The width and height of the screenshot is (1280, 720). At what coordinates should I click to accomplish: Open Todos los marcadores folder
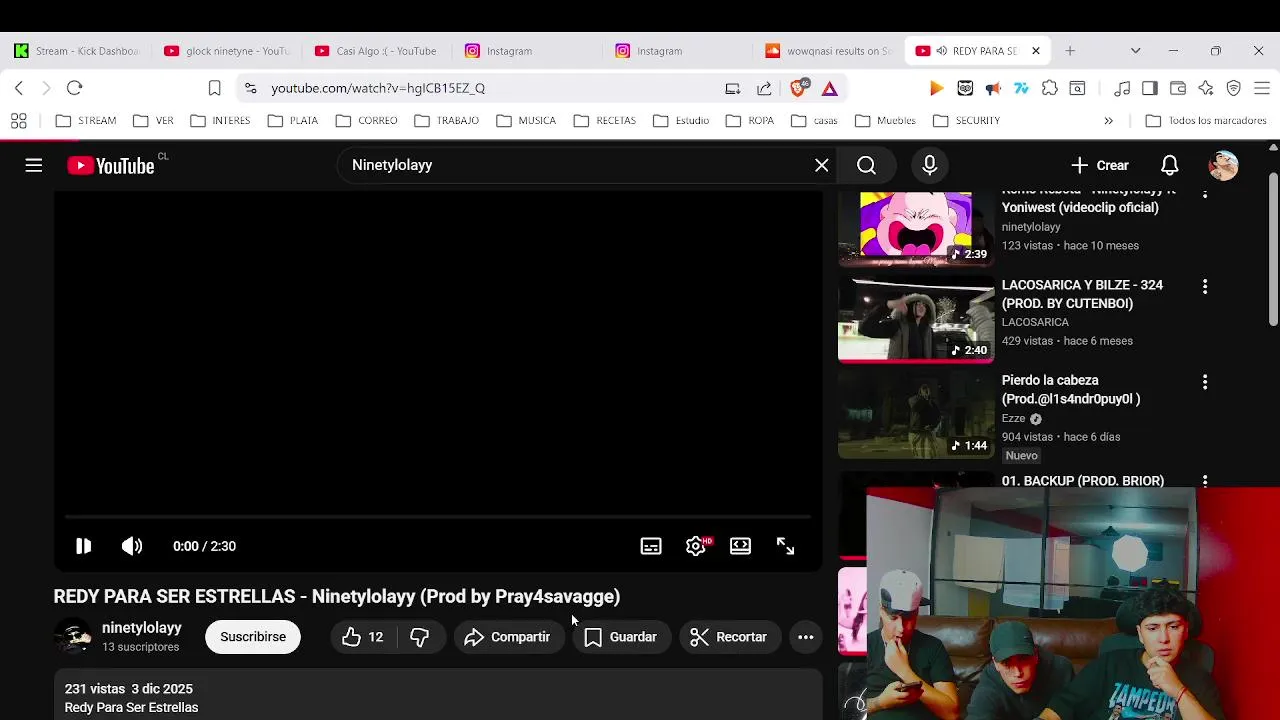tap(1206, 121)
